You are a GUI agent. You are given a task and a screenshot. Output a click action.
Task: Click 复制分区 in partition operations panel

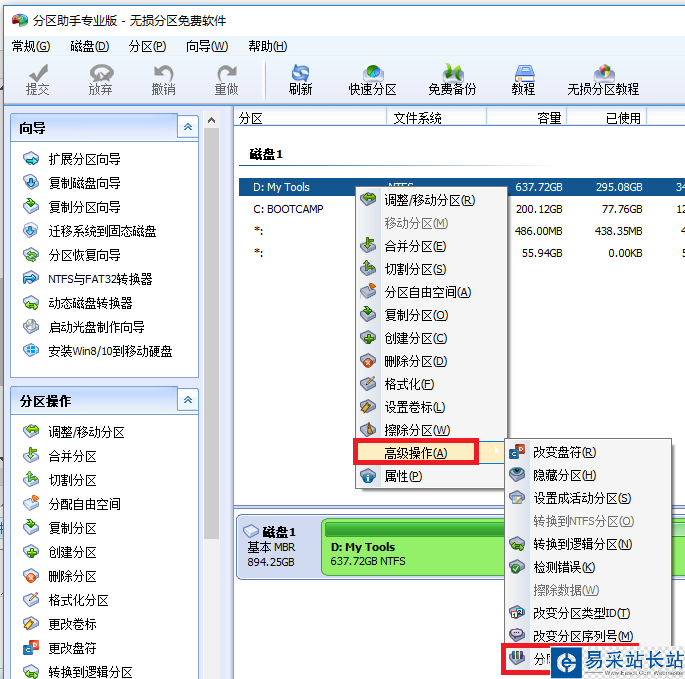point(60,528)
